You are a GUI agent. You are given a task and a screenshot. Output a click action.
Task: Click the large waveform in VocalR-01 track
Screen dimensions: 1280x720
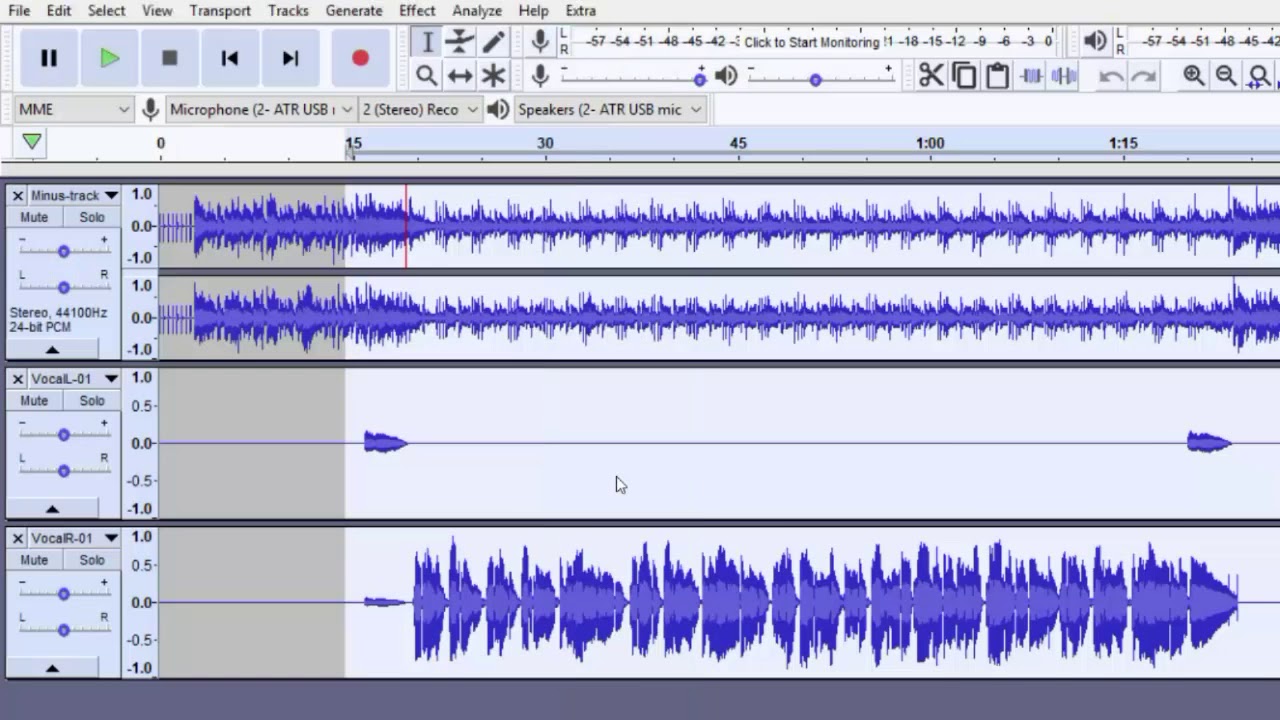tap(826, 602)
